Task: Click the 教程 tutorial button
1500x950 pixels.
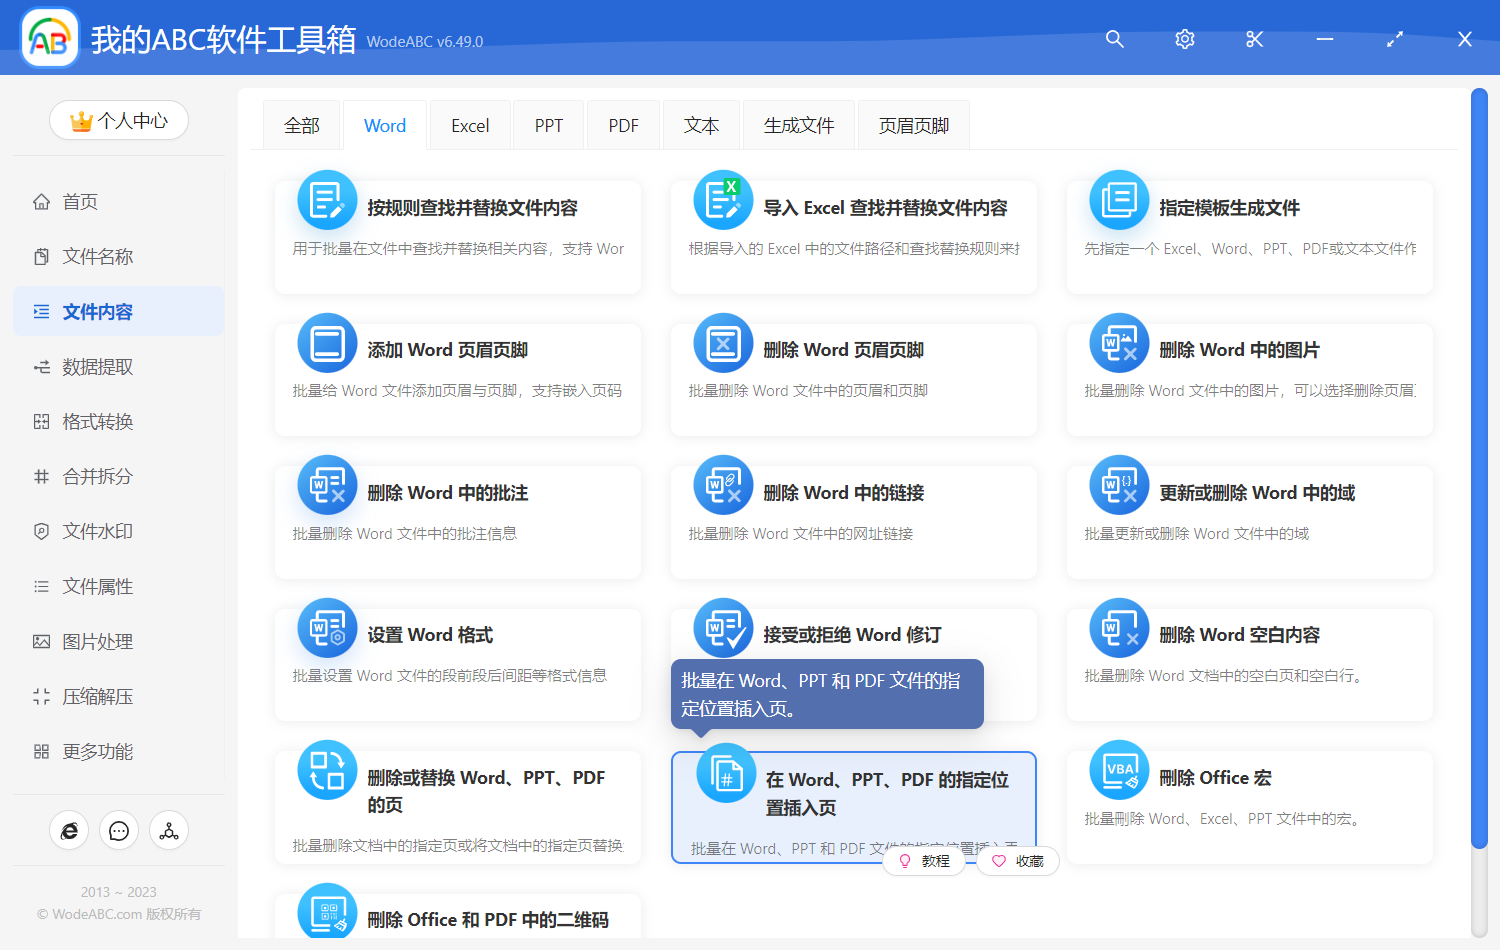Action: [x=925, y=861]
